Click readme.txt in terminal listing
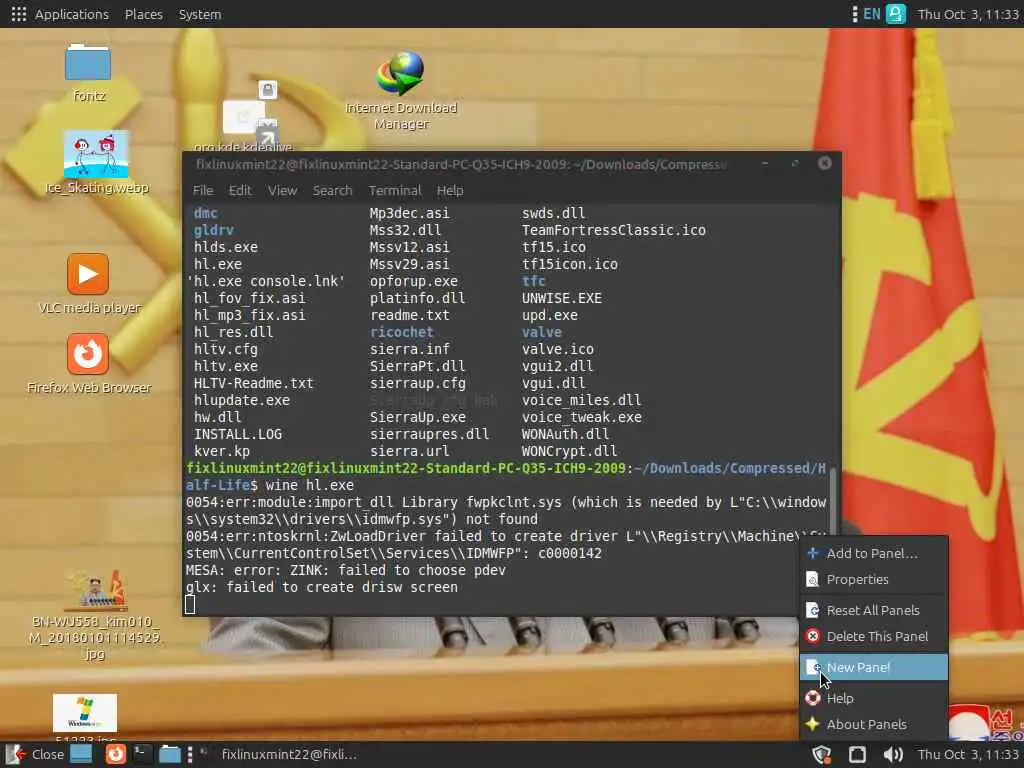This screenshot has height=768, width=1024. coord(409,315)
